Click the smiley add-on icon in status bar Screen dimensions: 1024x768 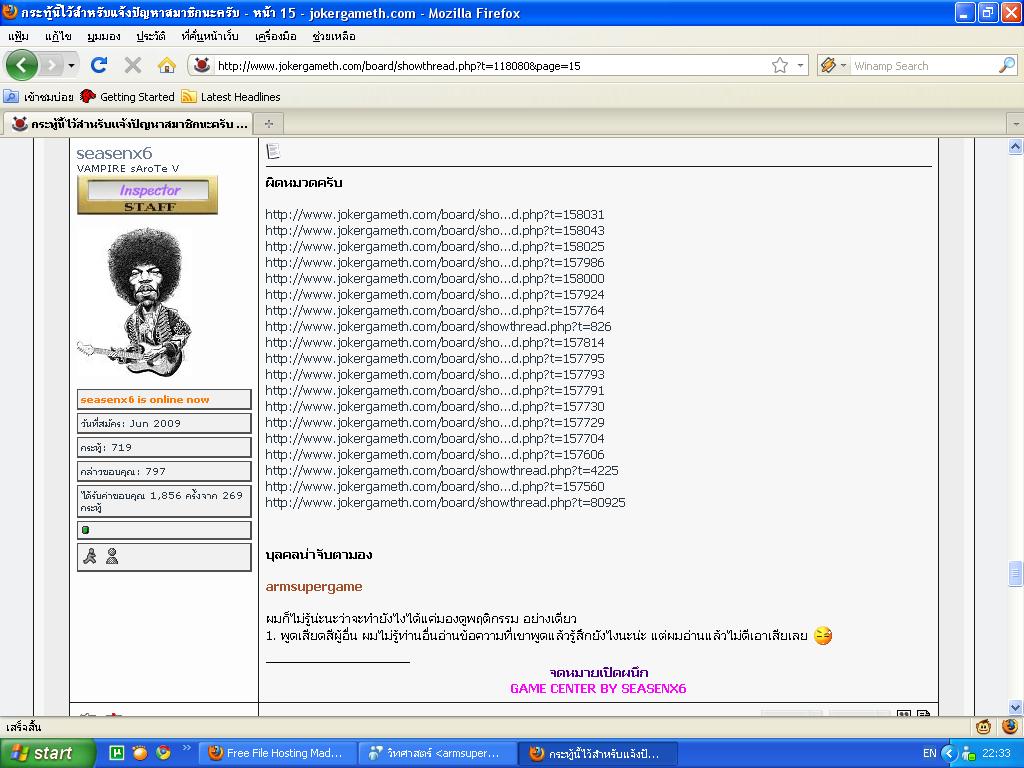tap(983, 726)
